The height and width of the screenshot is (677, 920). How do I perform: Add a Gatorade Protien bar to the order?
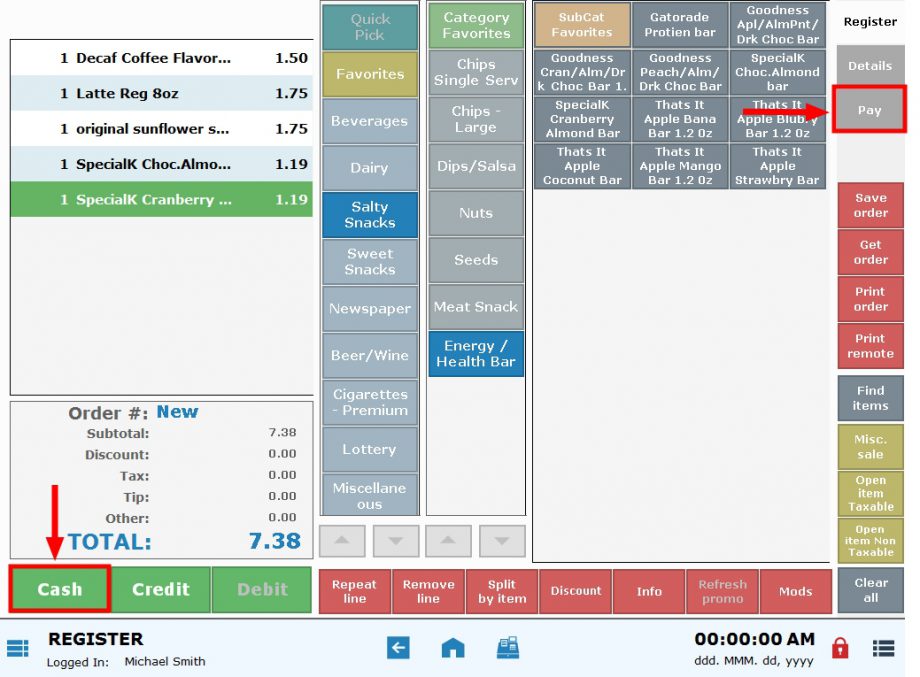(680, 25)
